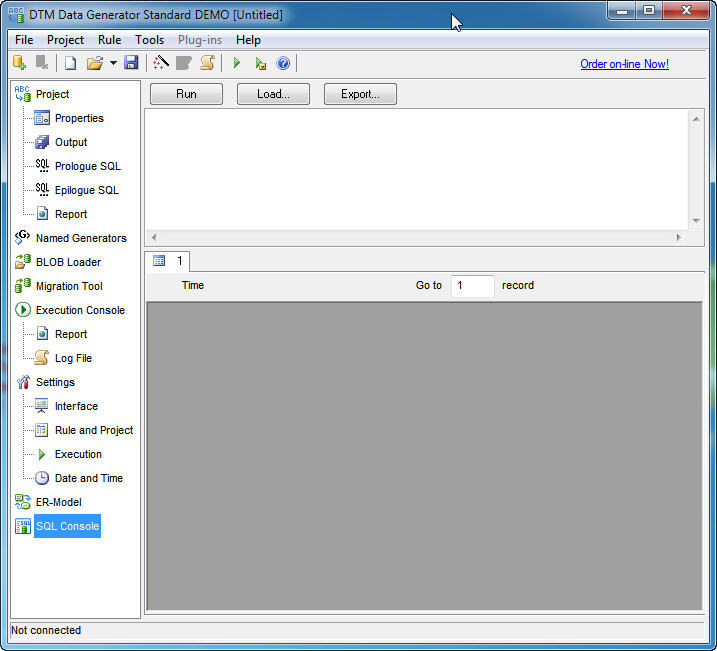The height and width of the screenshot is (651, 717).
Task: Click the SQL editor scroll up arrow
Action: tap(696, 119)
